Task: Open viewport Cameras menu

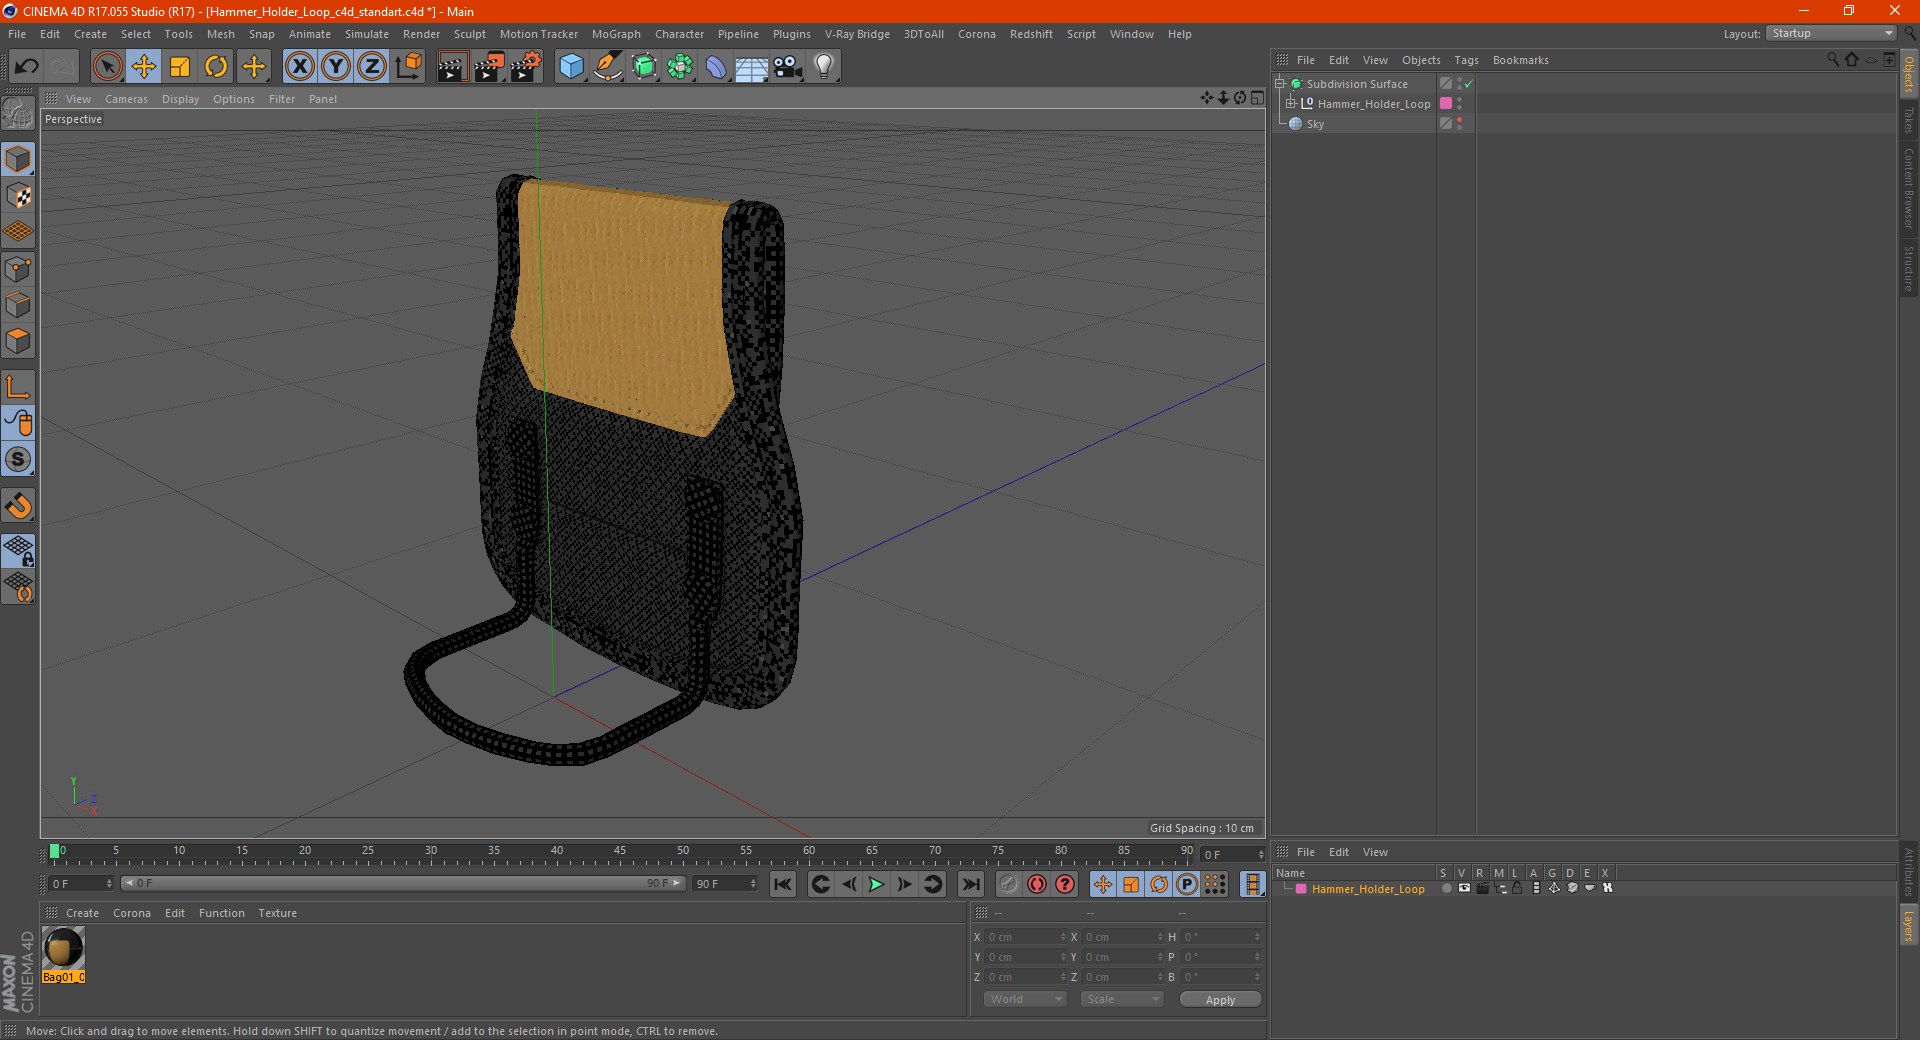Action: click(x=126, y=99)
